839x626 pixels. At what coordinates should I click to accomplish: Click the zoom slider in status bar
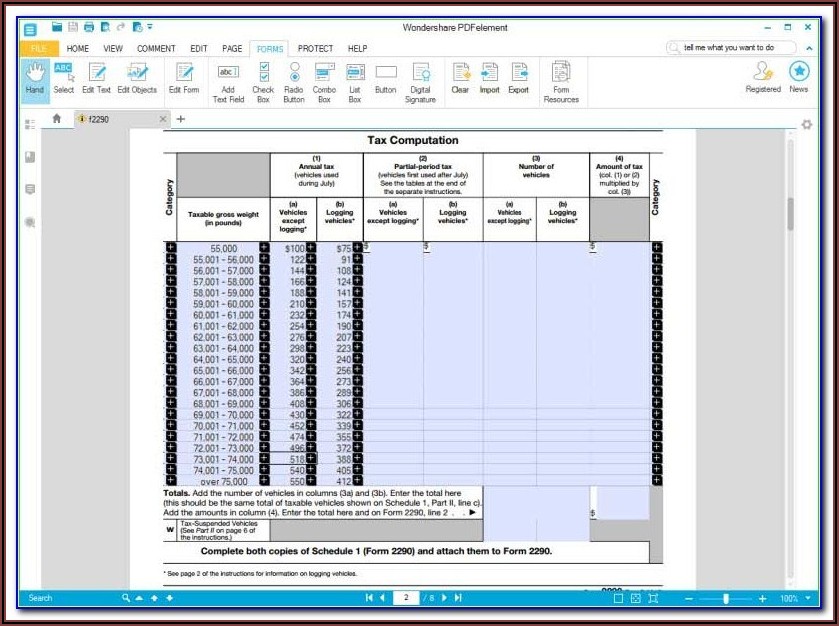727,598
